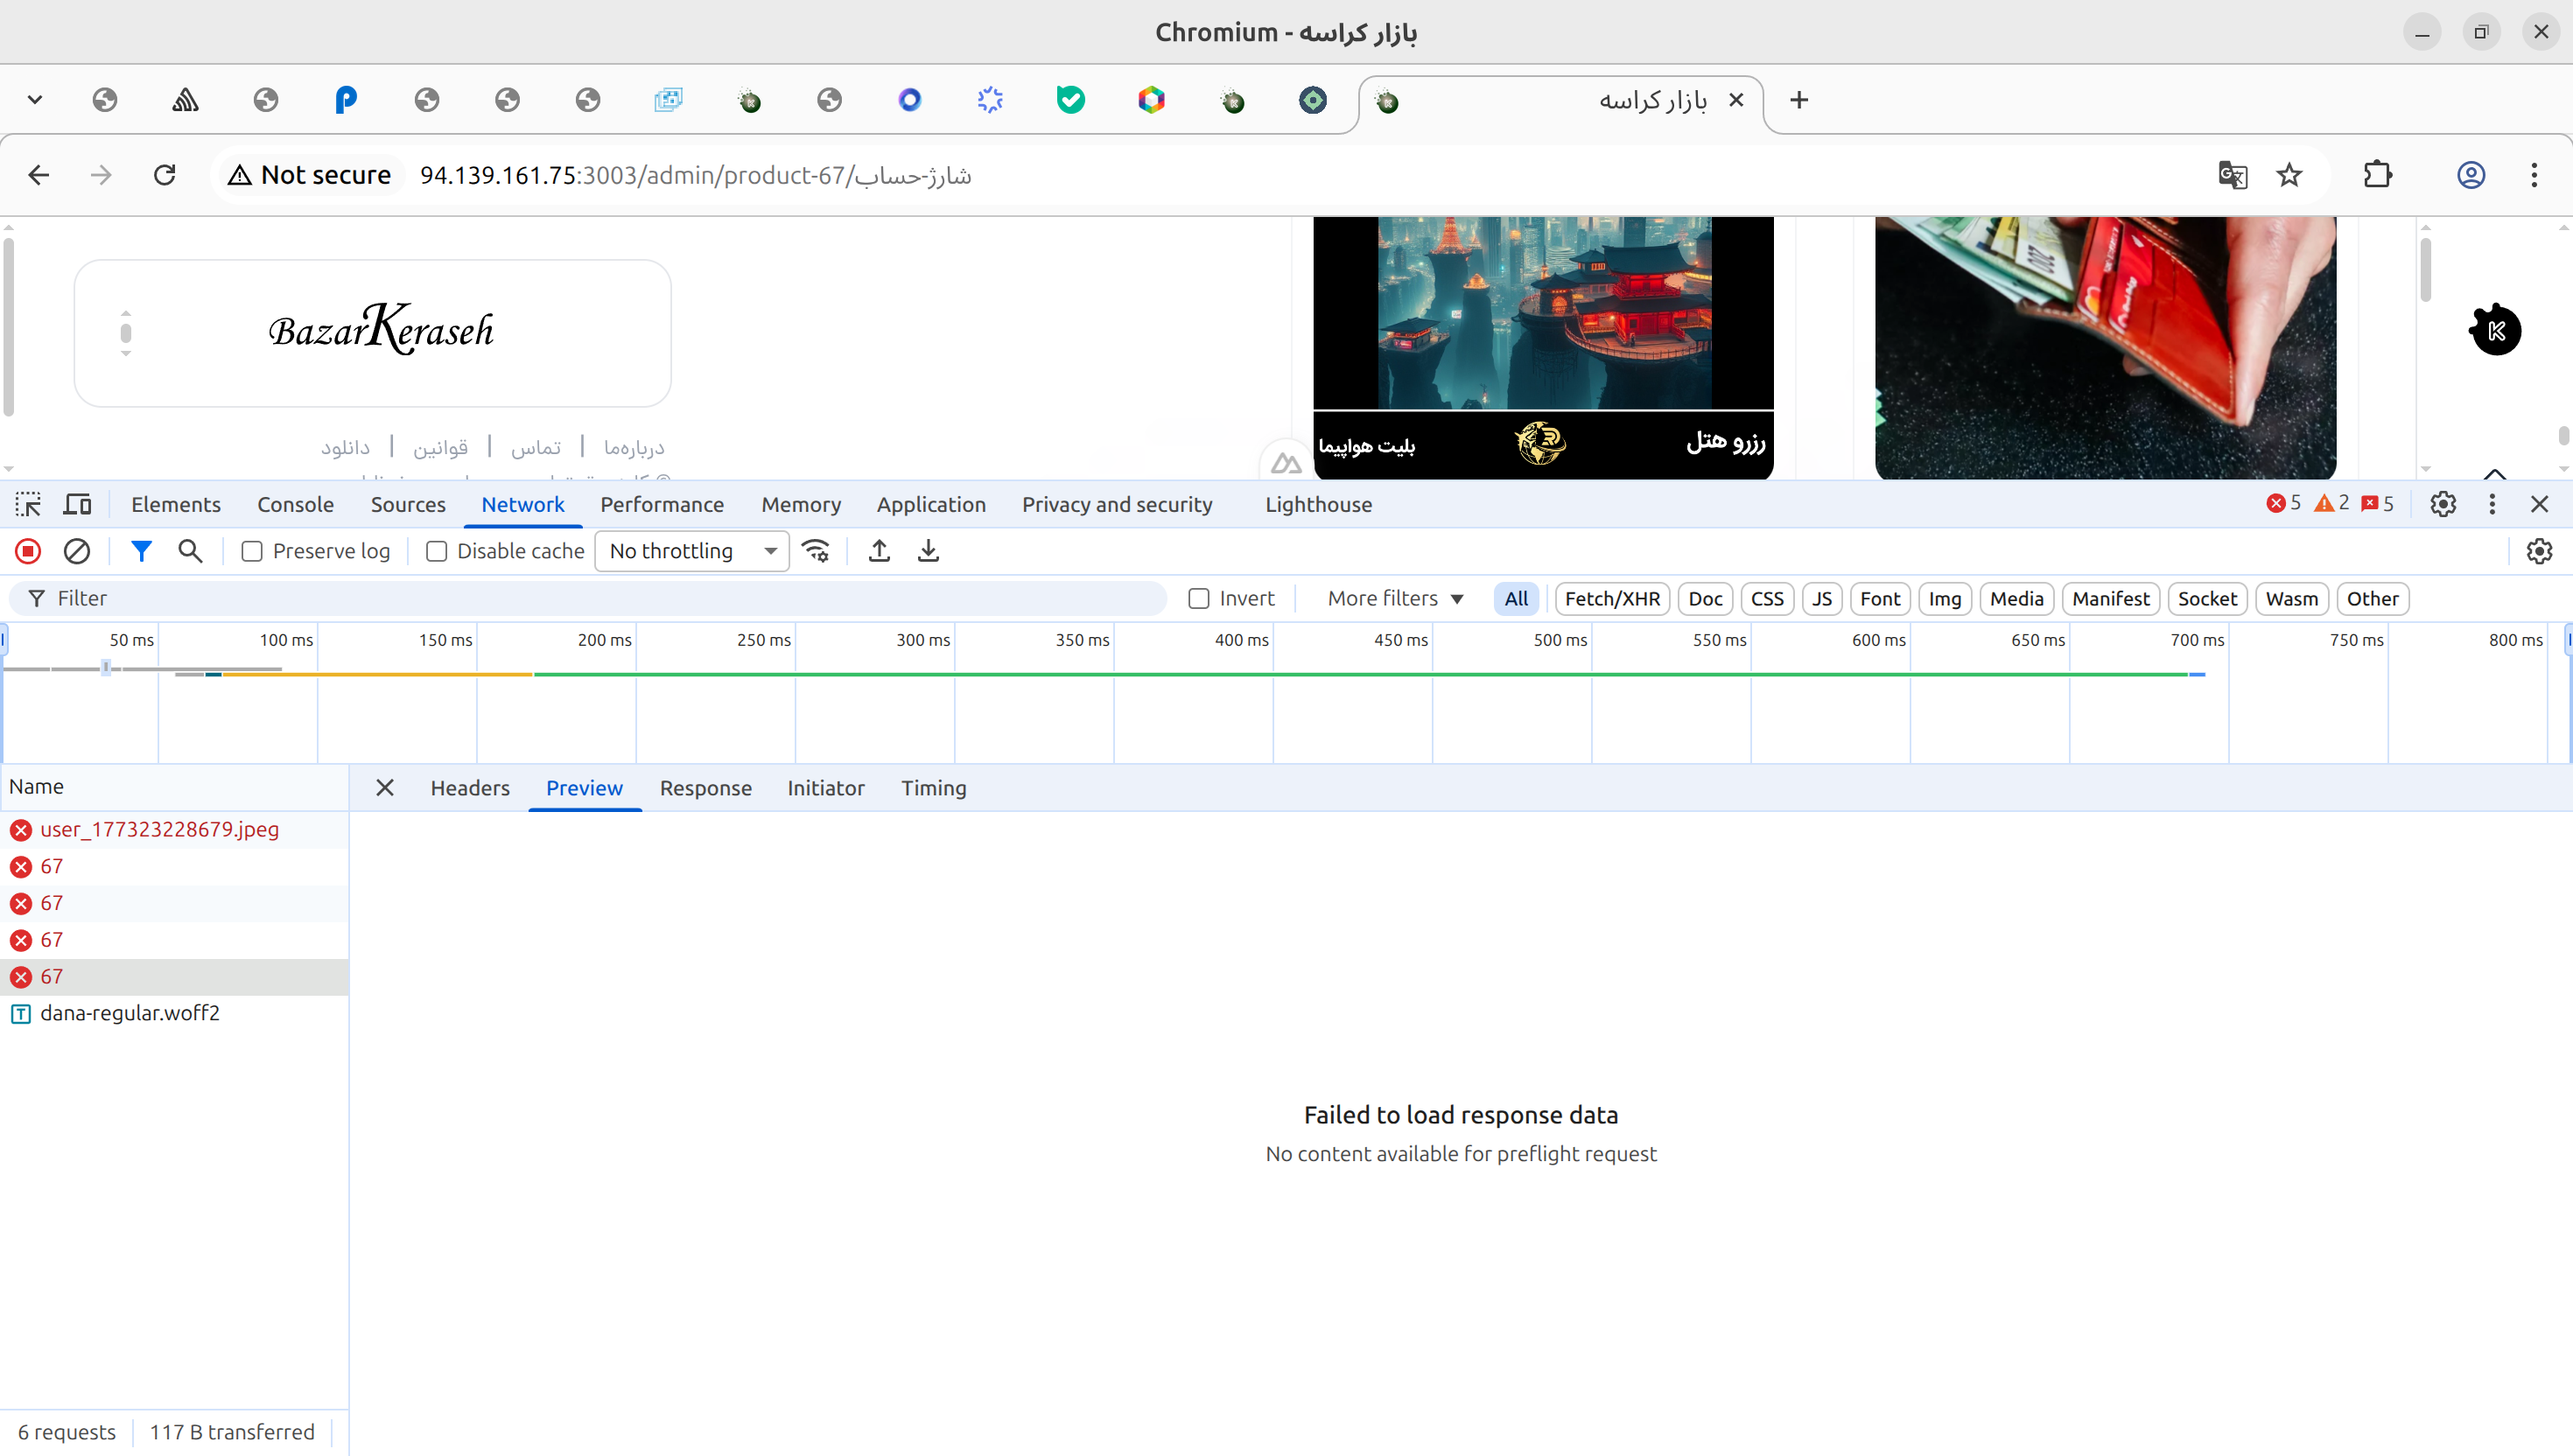The height and width of the screenshot is (1456, 2573).
Task: Switch to the Timing tab
Action: tap(933, 788)
